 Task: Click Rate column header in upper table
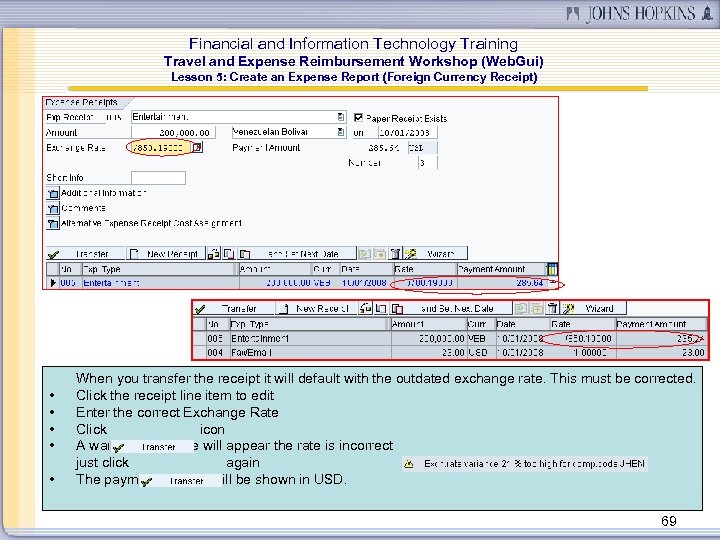[x=425, y=269]
